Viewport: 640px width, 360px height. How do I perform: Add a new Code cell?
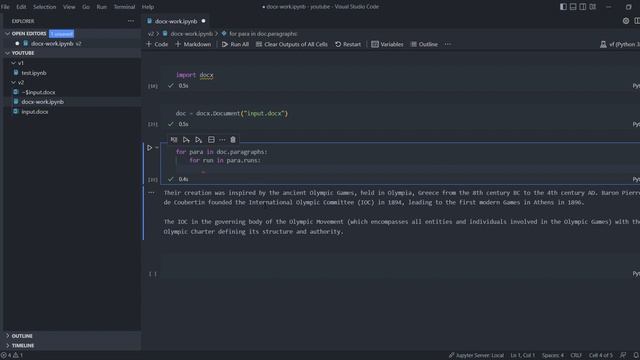[157, 44]
